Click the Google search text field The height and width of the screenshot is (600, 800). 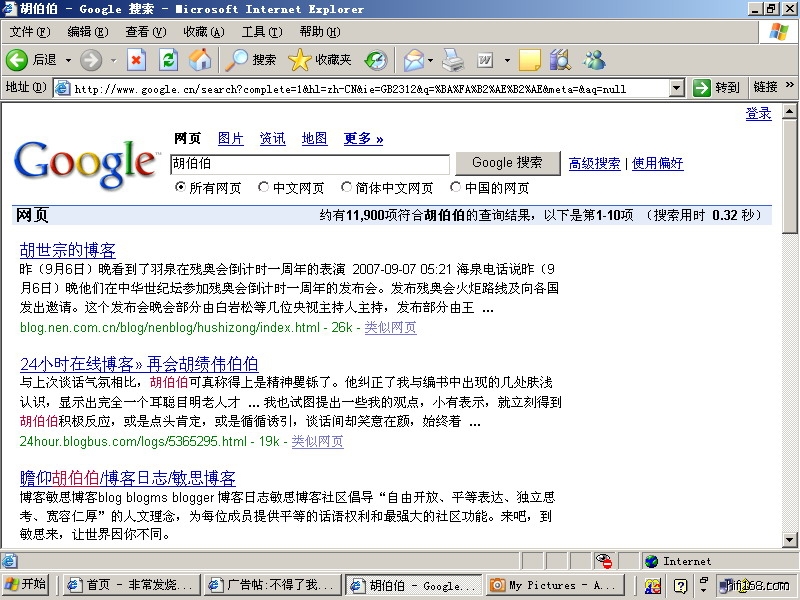pos(309,163)
